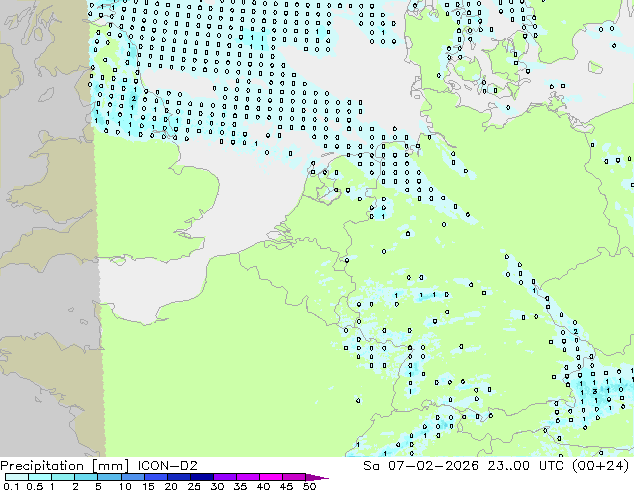
Task: Click the 35–40 mm magenta legend box
Action: pos(248,477)
